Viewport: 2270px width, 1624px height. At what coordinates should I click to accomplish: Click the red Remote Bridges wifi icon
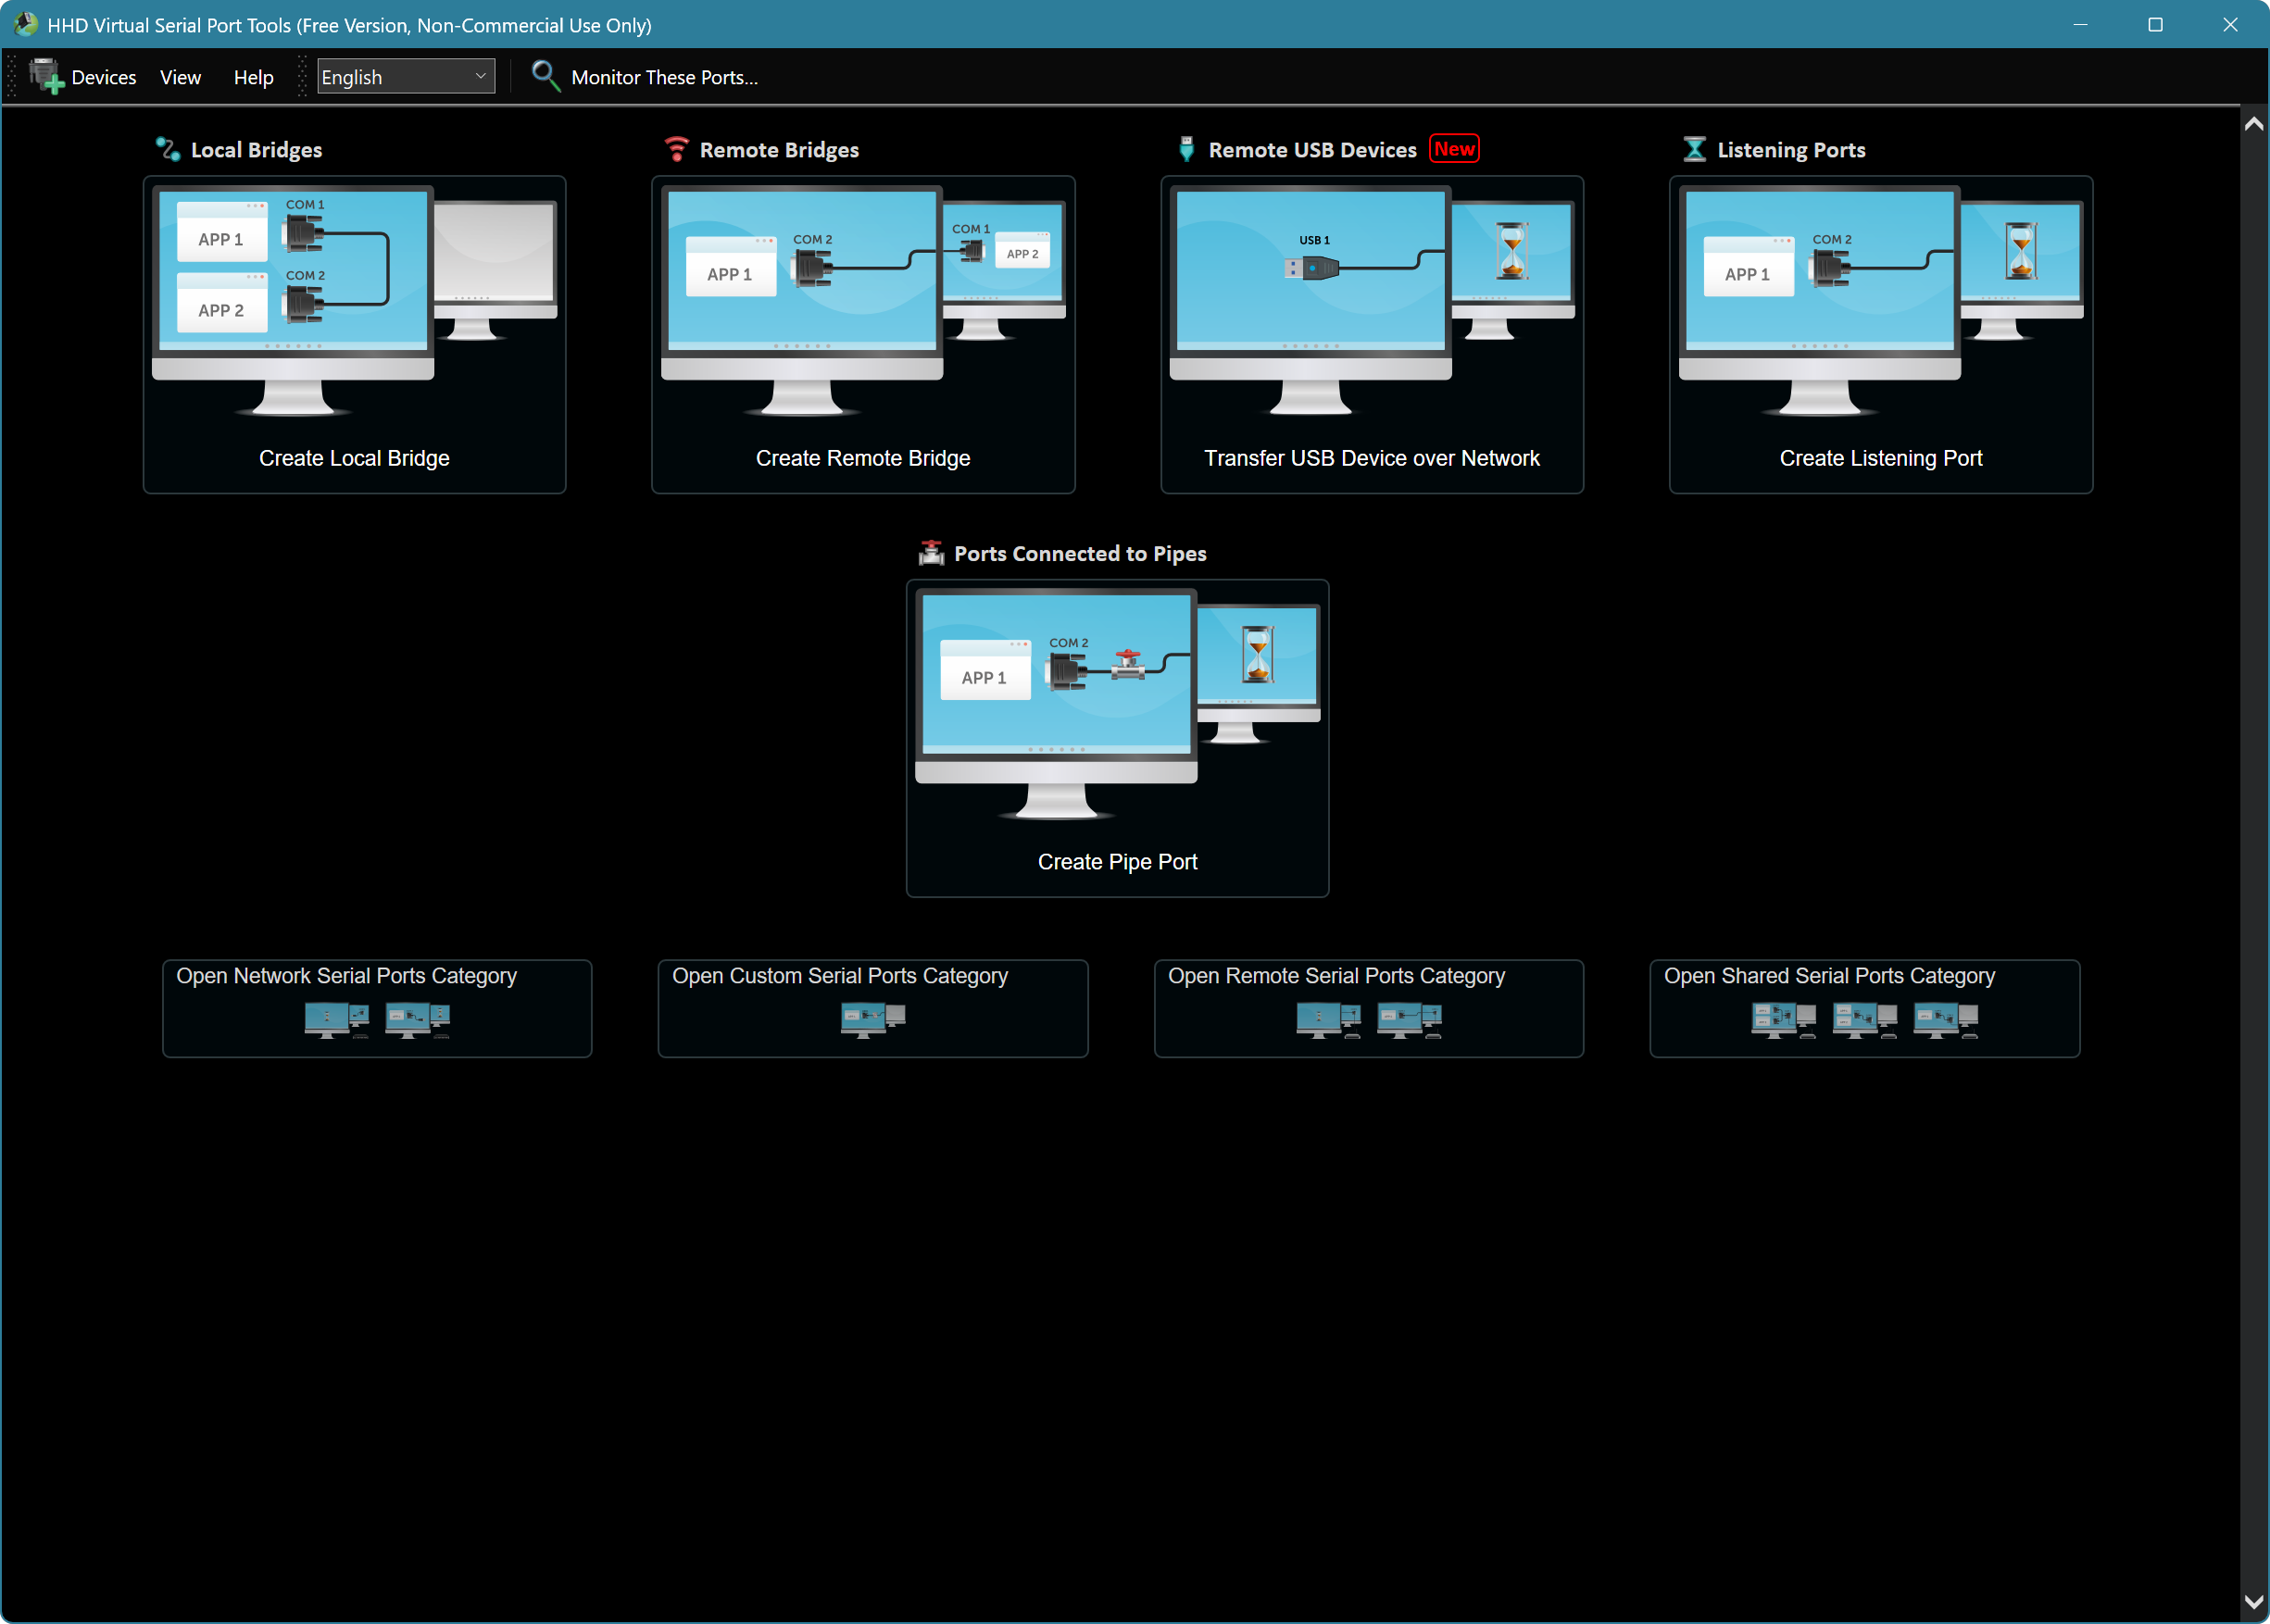pos(676,149)
